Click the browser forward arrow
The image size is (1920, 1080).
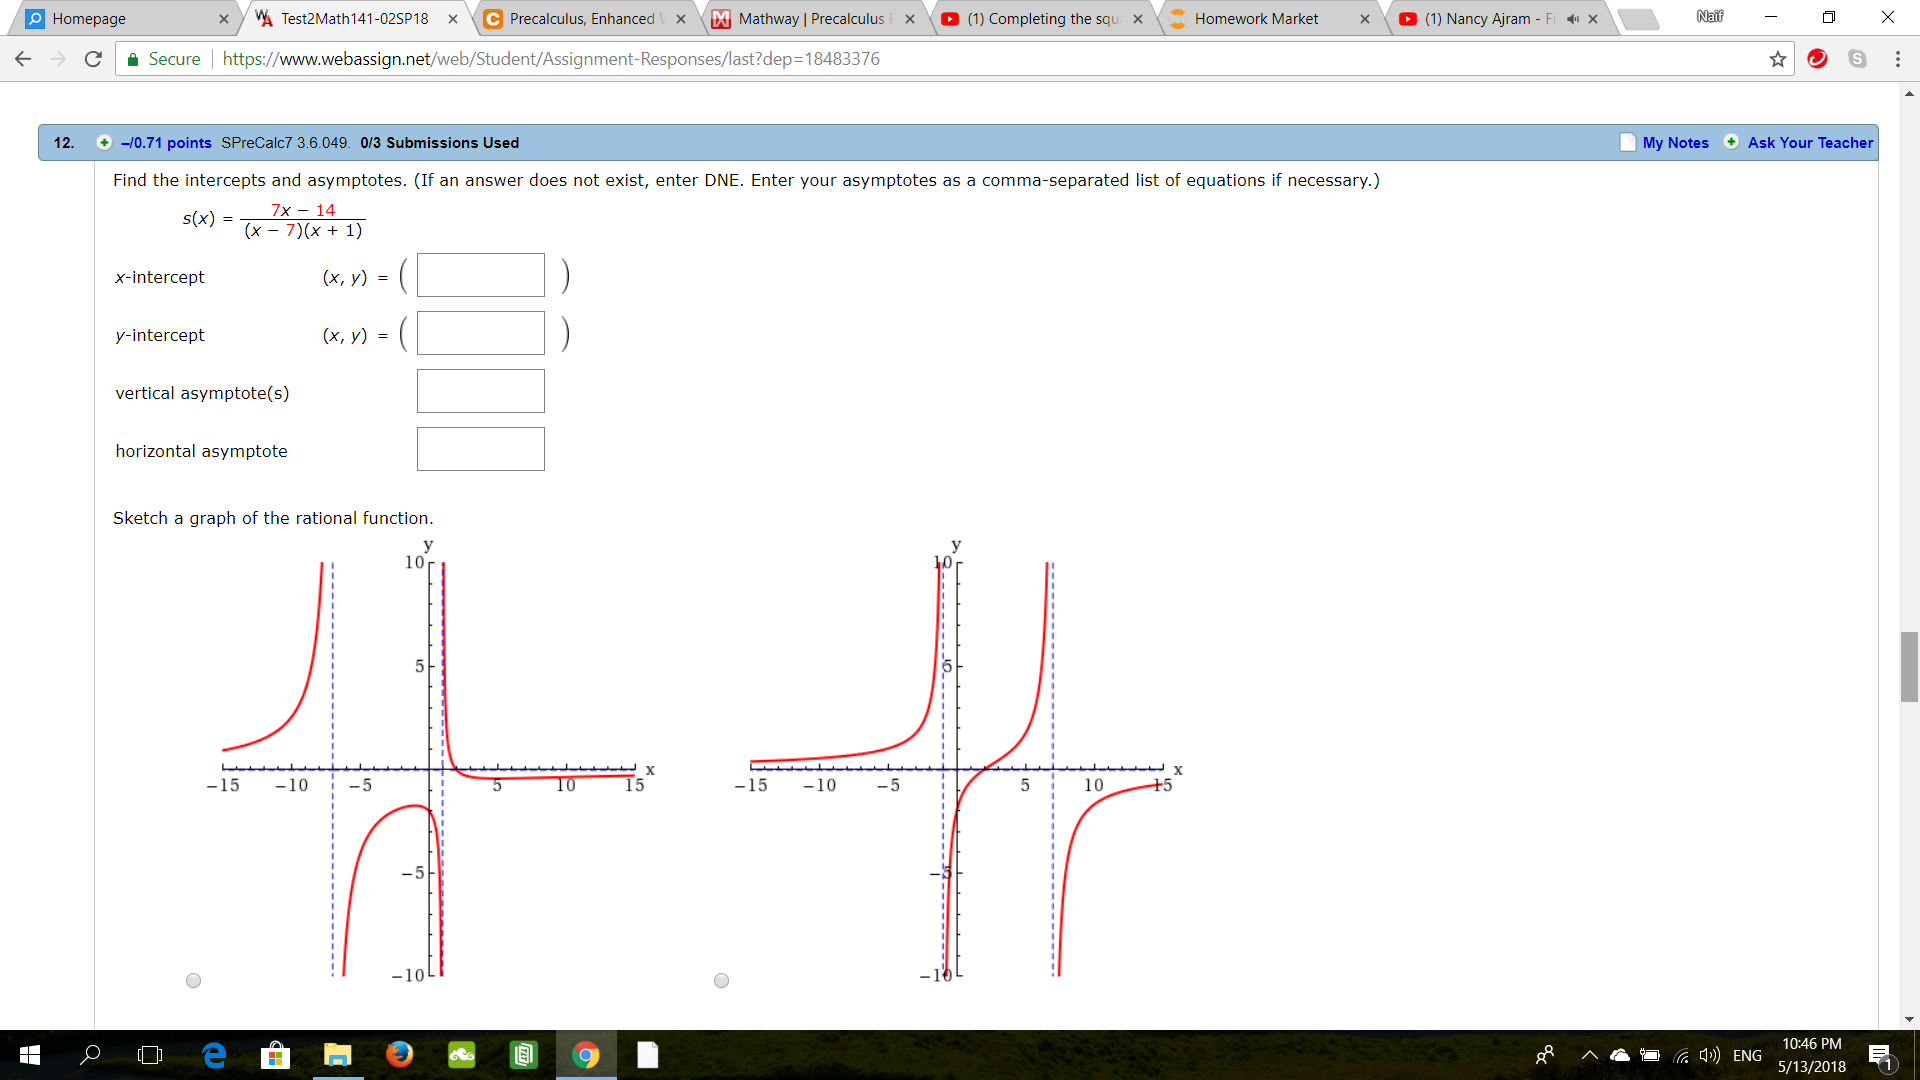point(58,59)
